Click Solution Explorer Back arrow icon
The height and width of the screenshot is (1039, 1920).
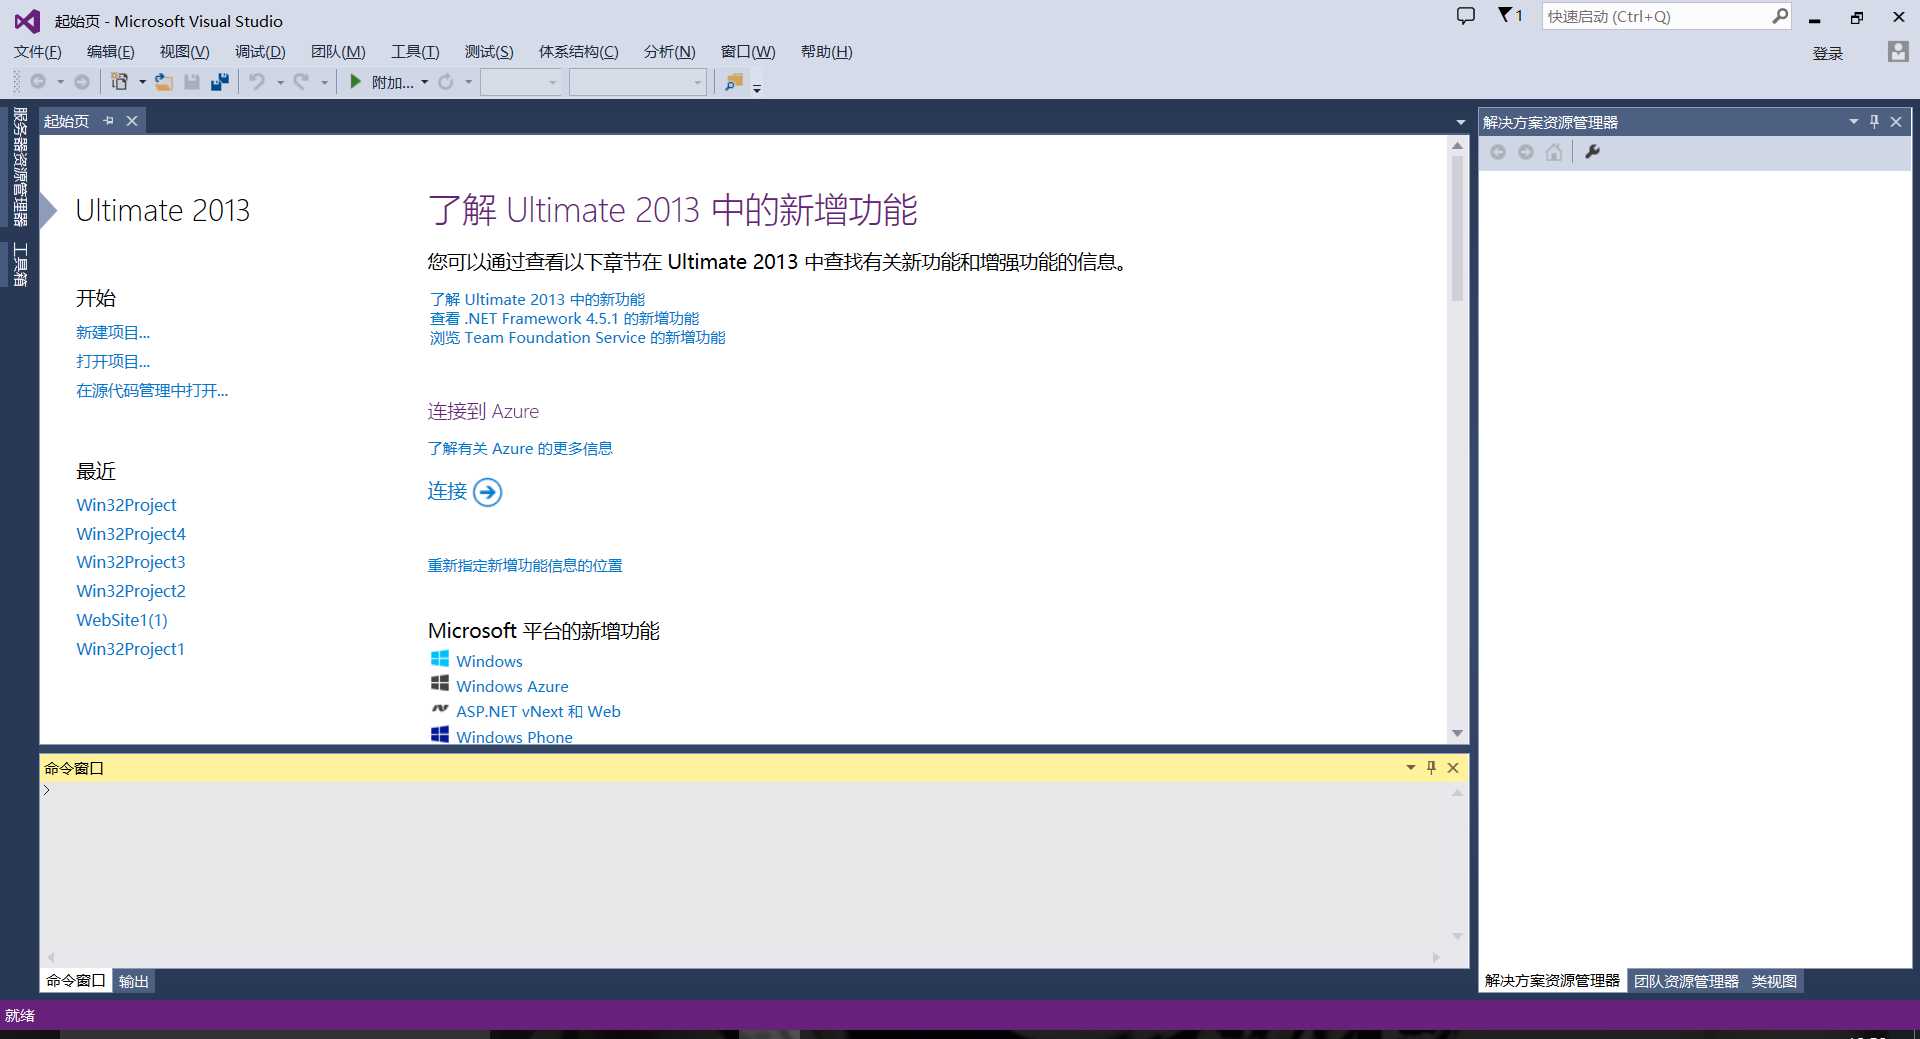(1498, 152)
